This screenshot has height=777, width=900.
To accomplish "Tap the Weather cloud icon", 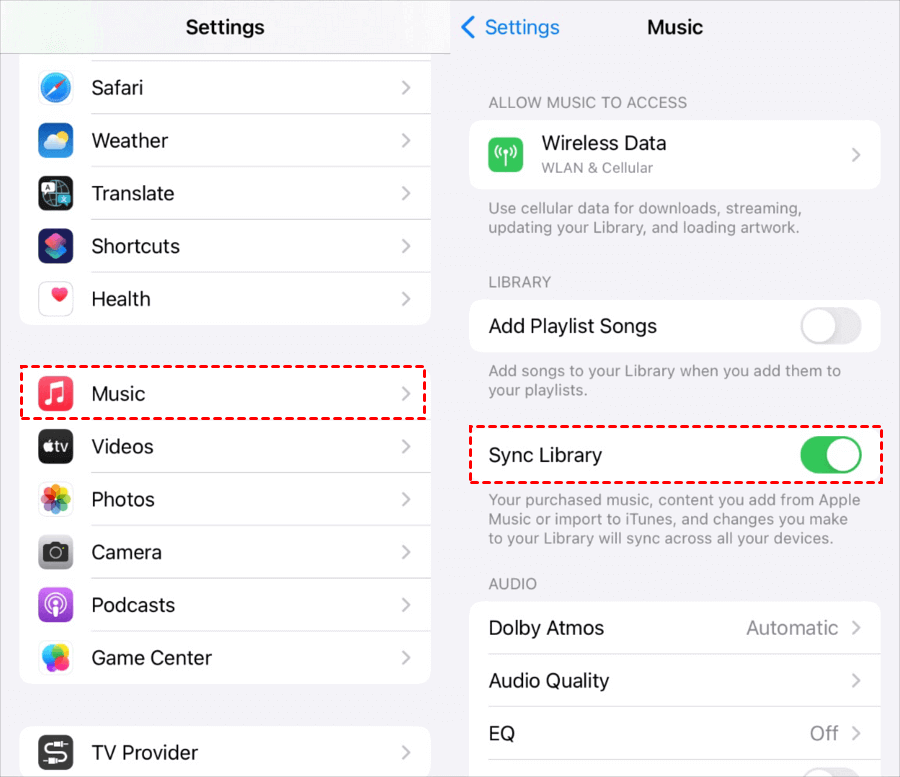I will click(56, 141).
